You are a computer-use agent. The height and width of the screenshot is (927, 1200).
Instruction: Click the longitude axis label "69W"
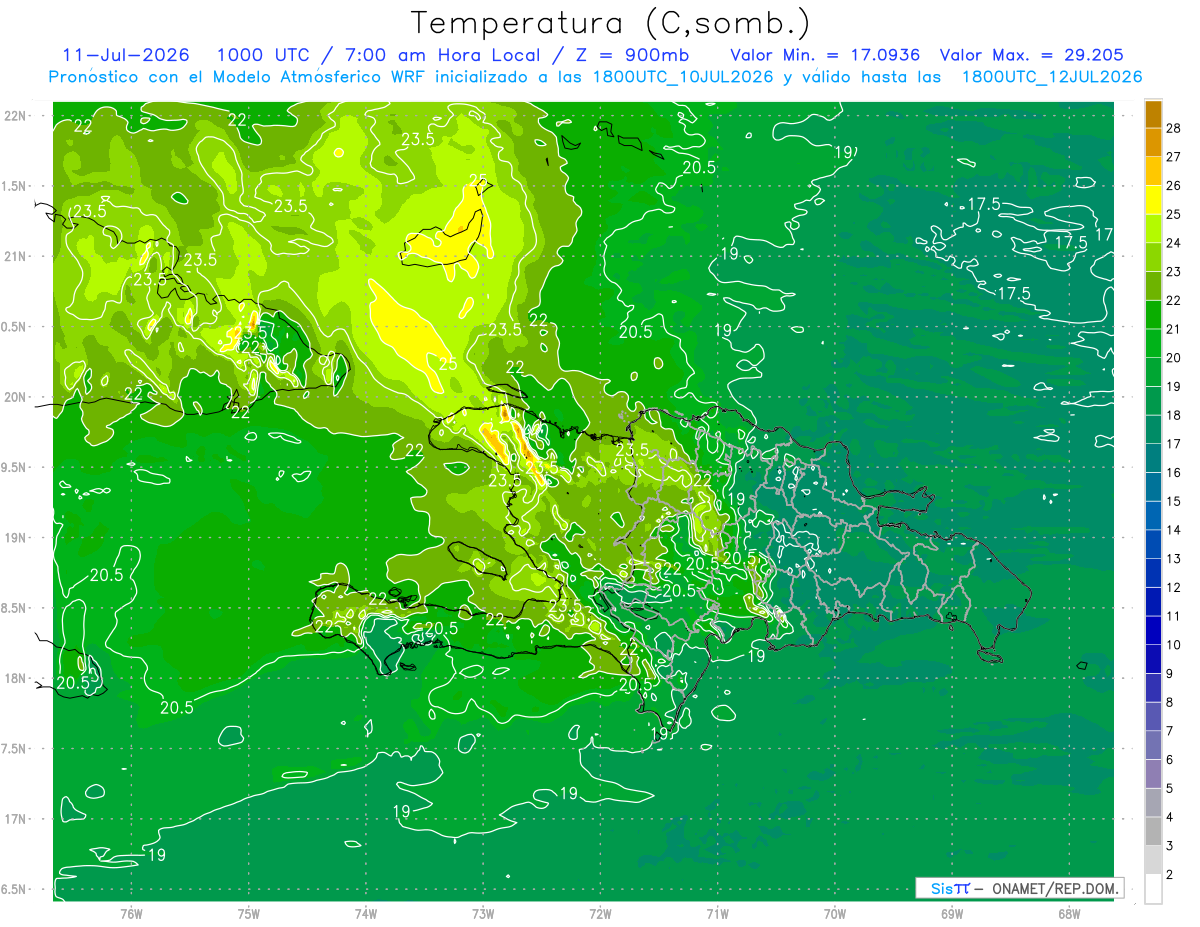pyautogui.click(x=951, y=914)
